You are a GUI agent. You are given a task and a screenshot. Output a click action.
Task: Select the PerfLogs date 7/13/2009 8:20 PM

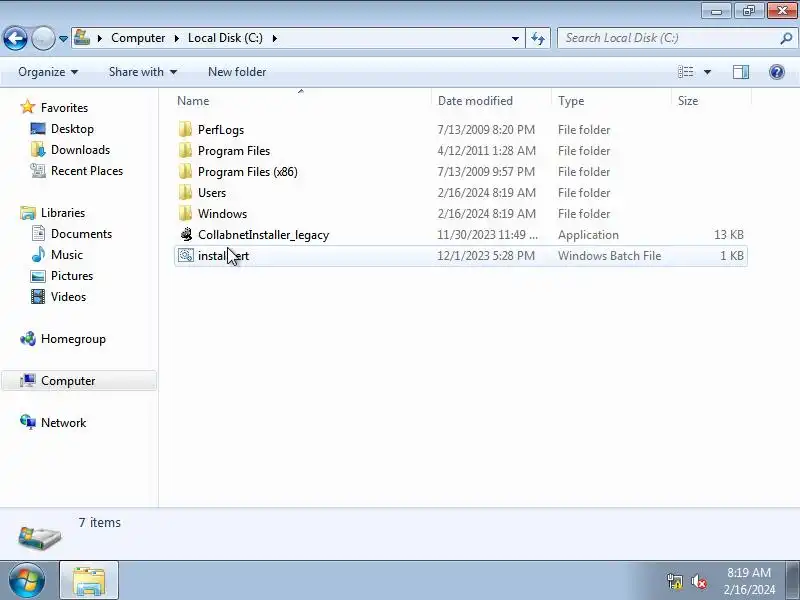pos(486,130)
